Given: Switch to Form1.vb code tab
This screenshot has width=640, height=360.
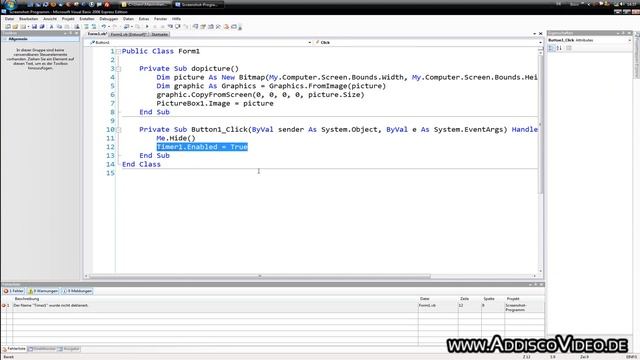Looking at the screenshot, I should [x=97, y=34].
